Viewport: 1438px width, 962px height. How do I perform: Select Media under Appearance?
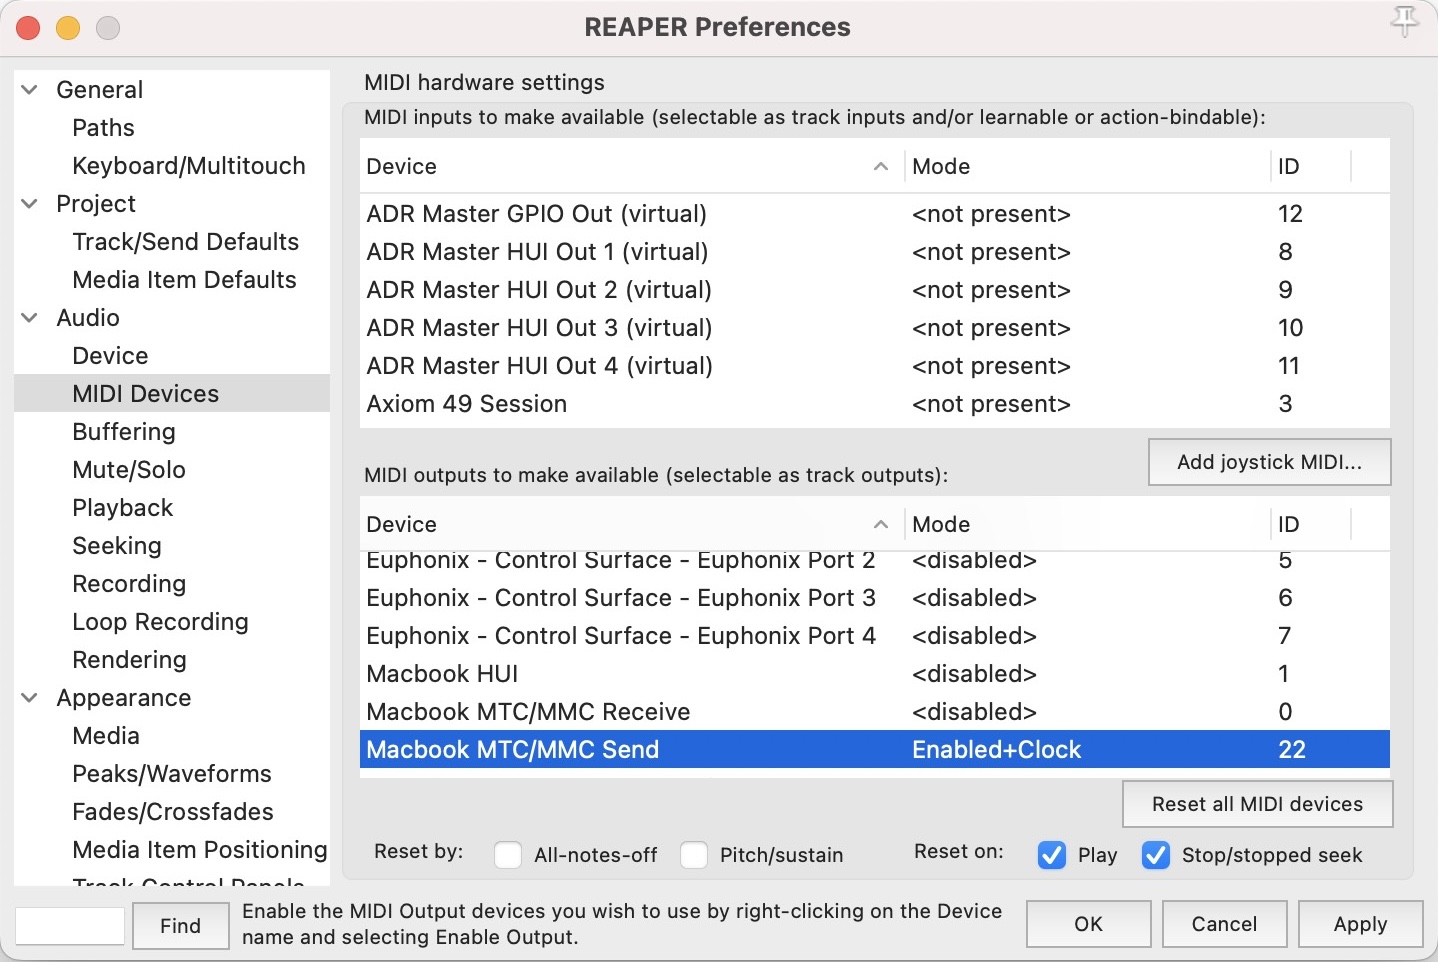[106, 736]
